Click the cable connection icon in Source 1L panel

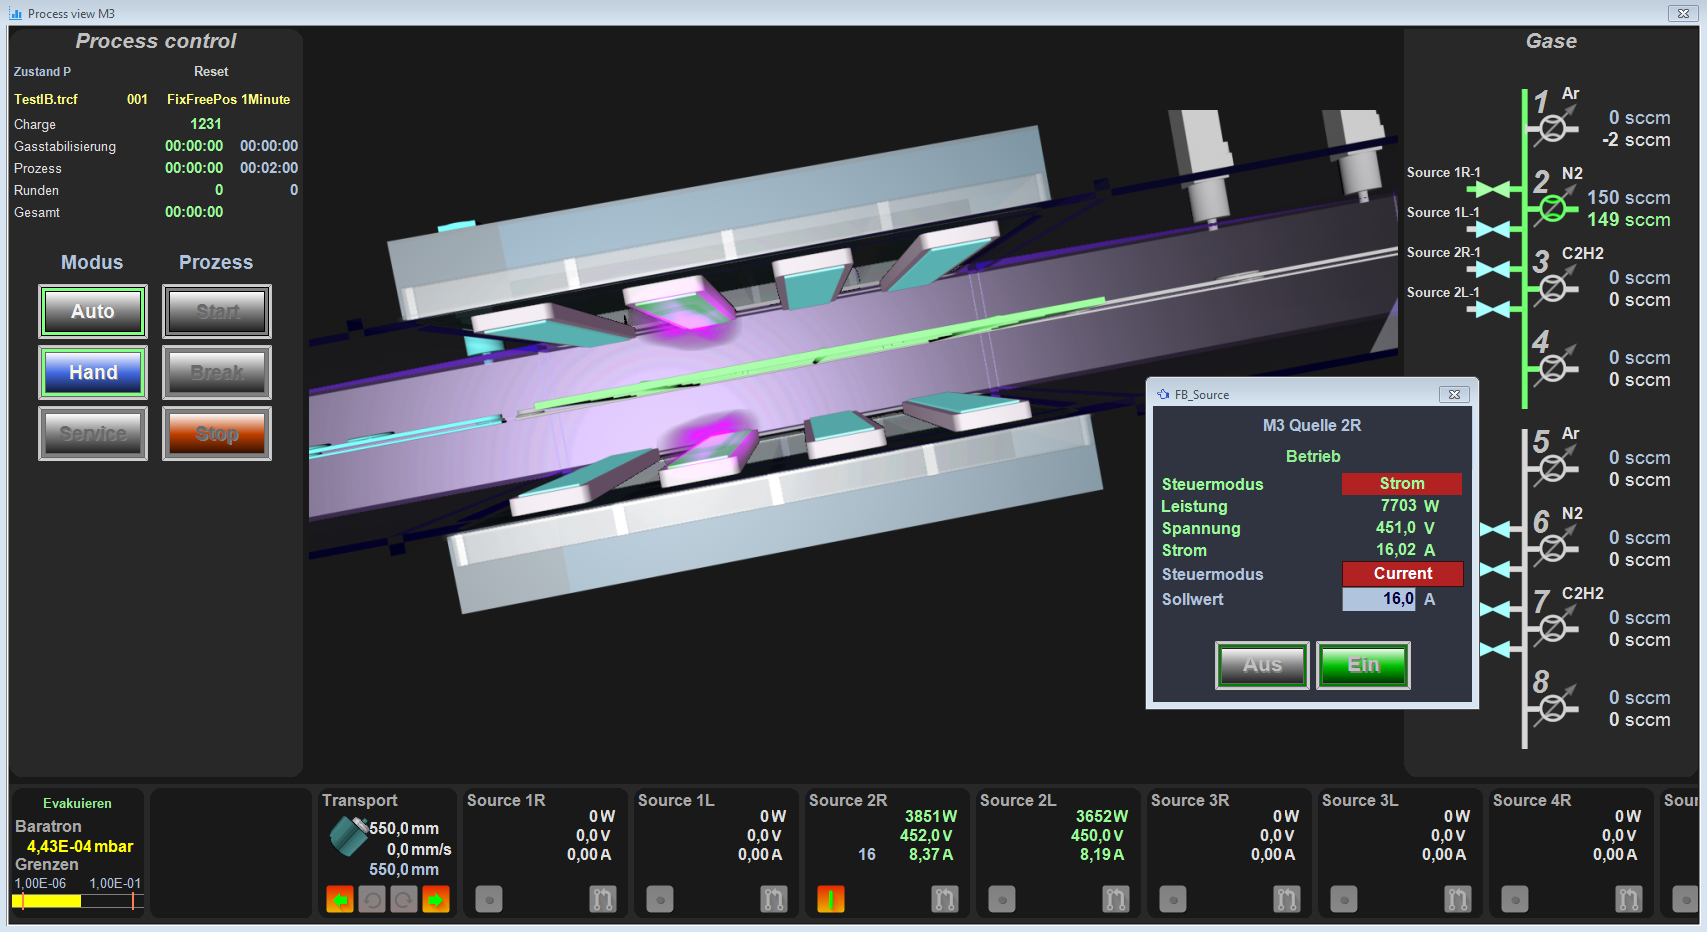click(x=774, y=899)
